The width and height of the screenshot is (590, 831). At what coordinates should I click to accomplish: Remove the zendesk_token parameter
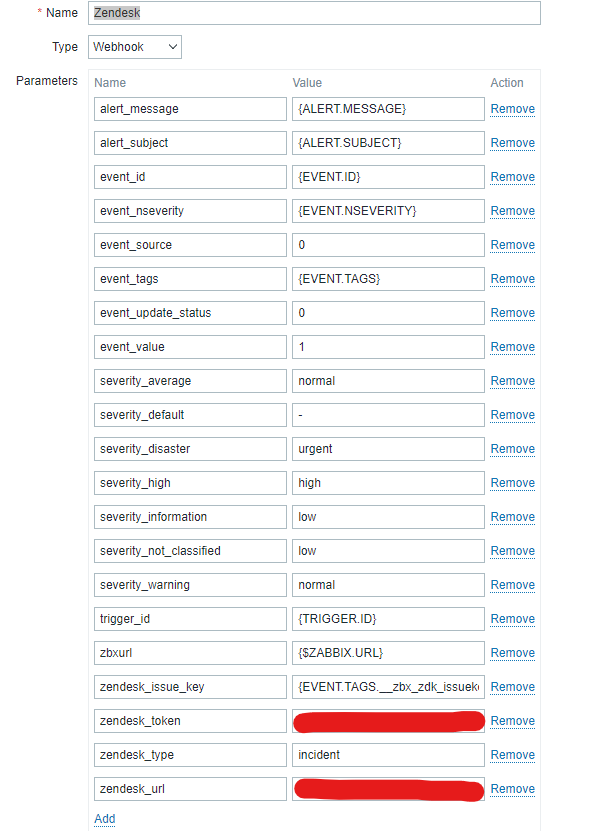coord(512,721)
